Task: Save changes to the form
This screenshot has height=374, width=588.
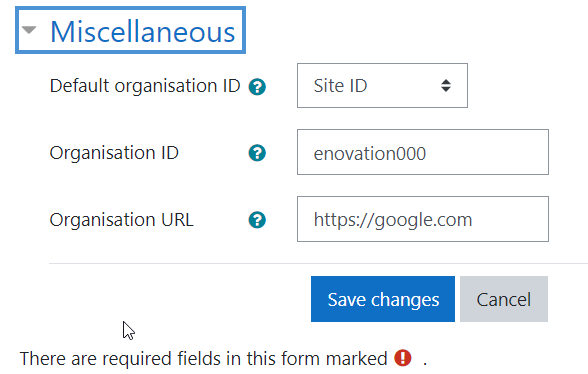Action: [383, 299]
